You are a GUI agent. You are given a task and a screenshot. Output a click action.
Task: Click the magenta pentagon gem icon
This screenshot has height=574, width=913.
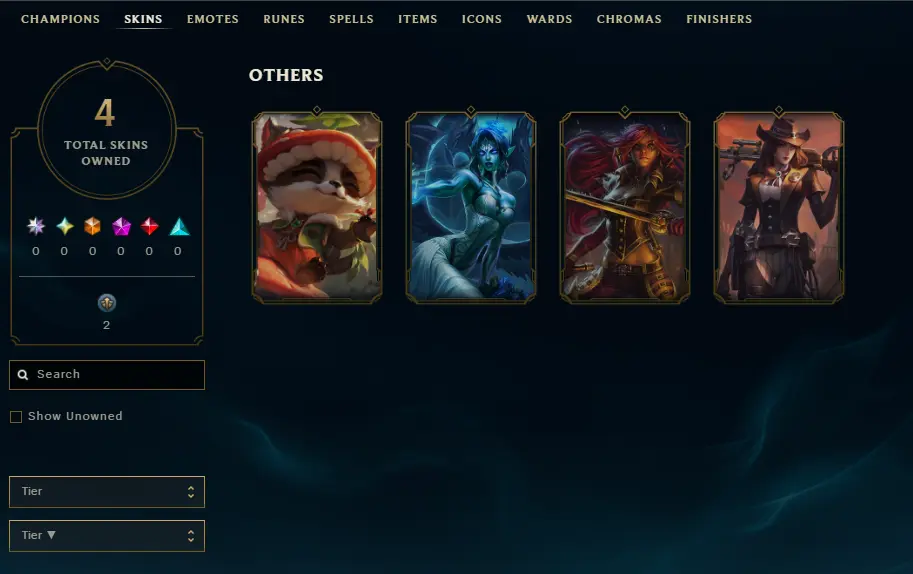(121, 226)
